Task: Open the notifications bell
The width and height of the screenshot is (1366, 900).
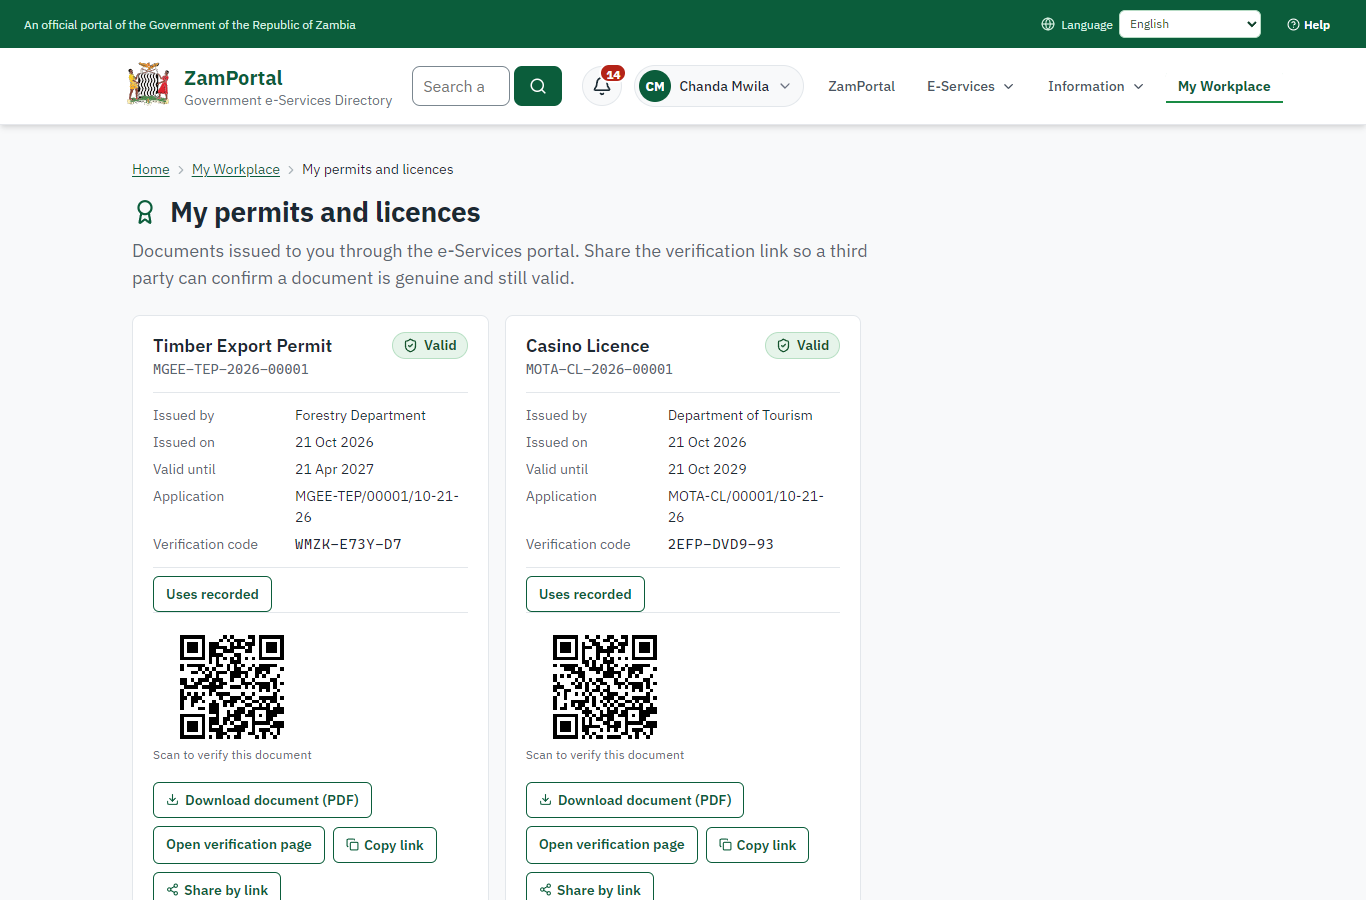Action: coord(602,86)
